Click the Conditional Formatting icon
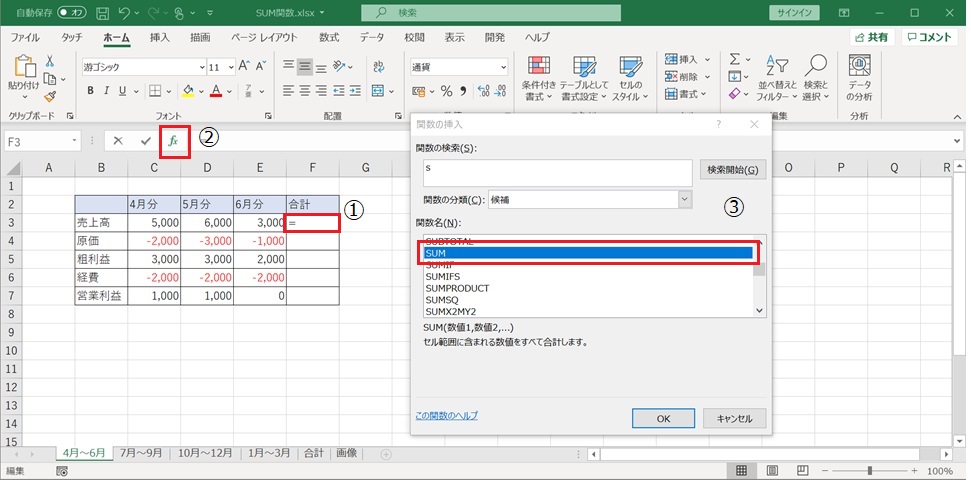 [539, 75]
